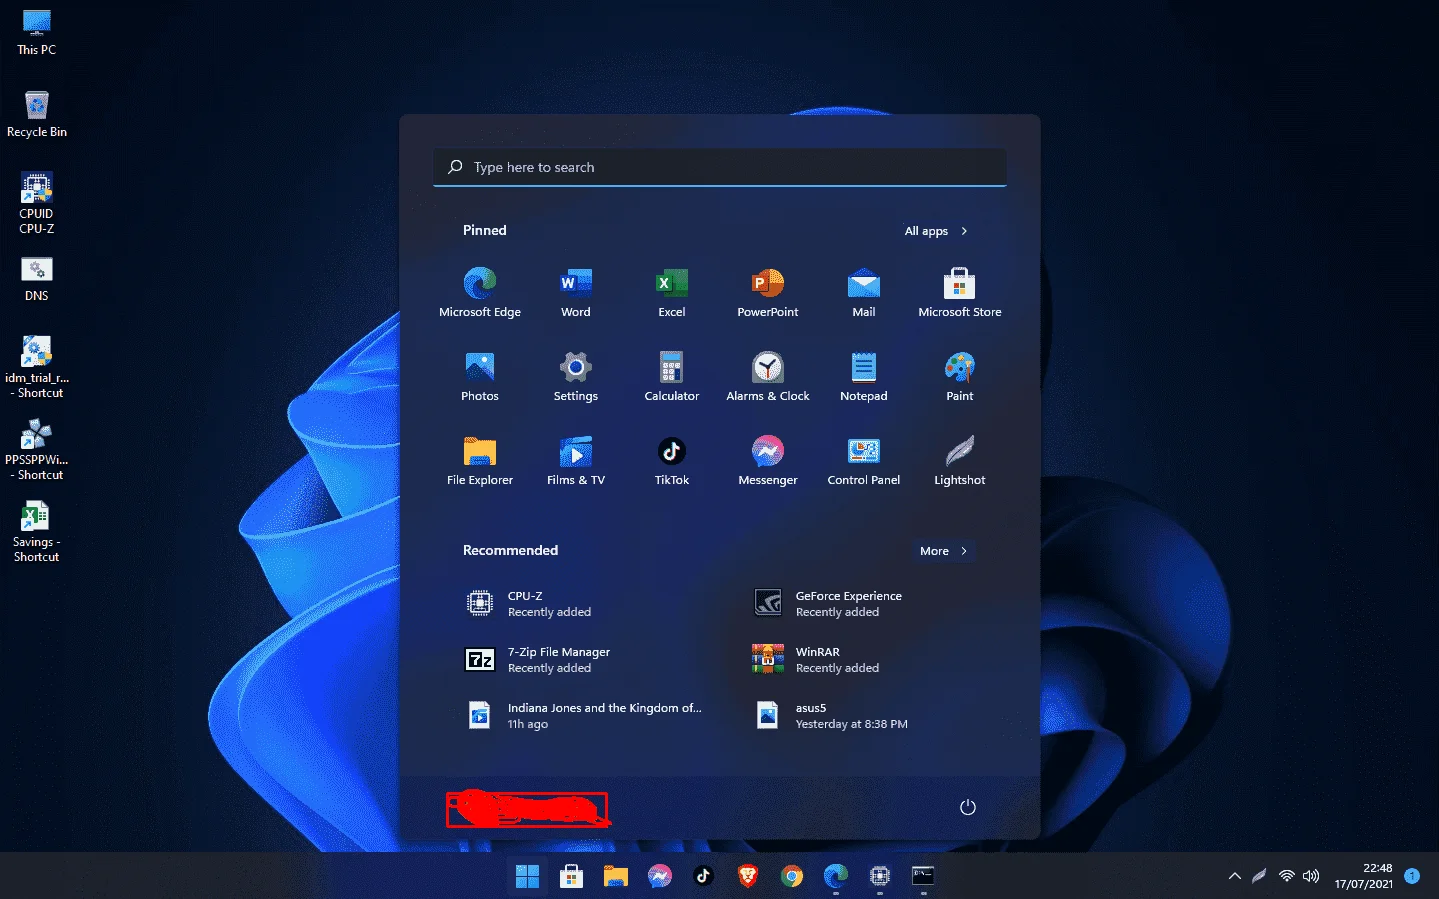This screenshot has height=899, width=1439.
Task: Select the DNS desktop icon
Action: click(x=37, y=279)
